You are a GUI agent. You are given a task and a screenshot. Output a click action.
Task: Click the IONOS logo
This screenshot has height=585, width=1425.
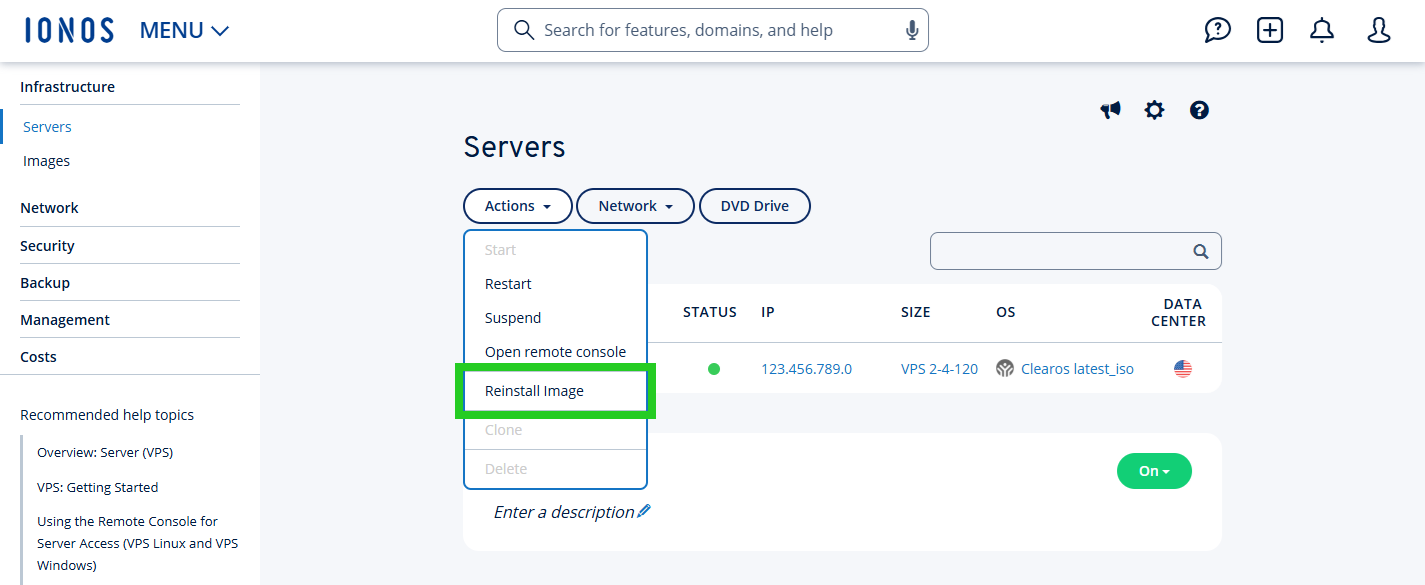click(70, 30)
